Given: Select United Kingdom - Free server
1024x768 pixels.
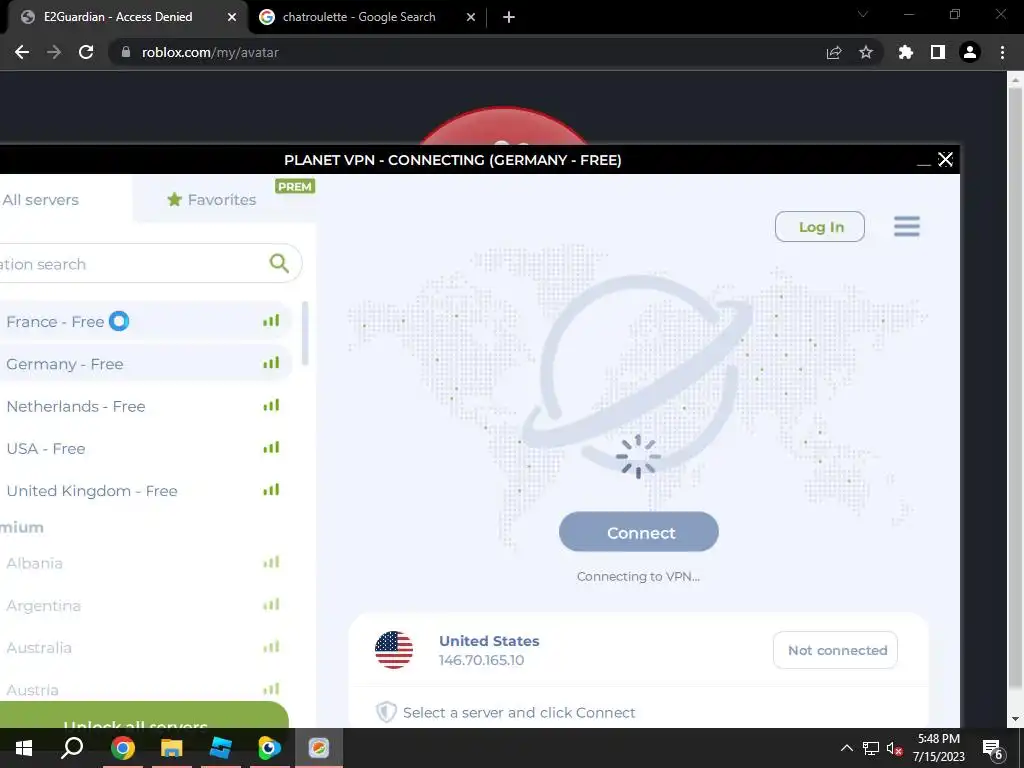Looking at the screenshot, I should tap(145, 490).
